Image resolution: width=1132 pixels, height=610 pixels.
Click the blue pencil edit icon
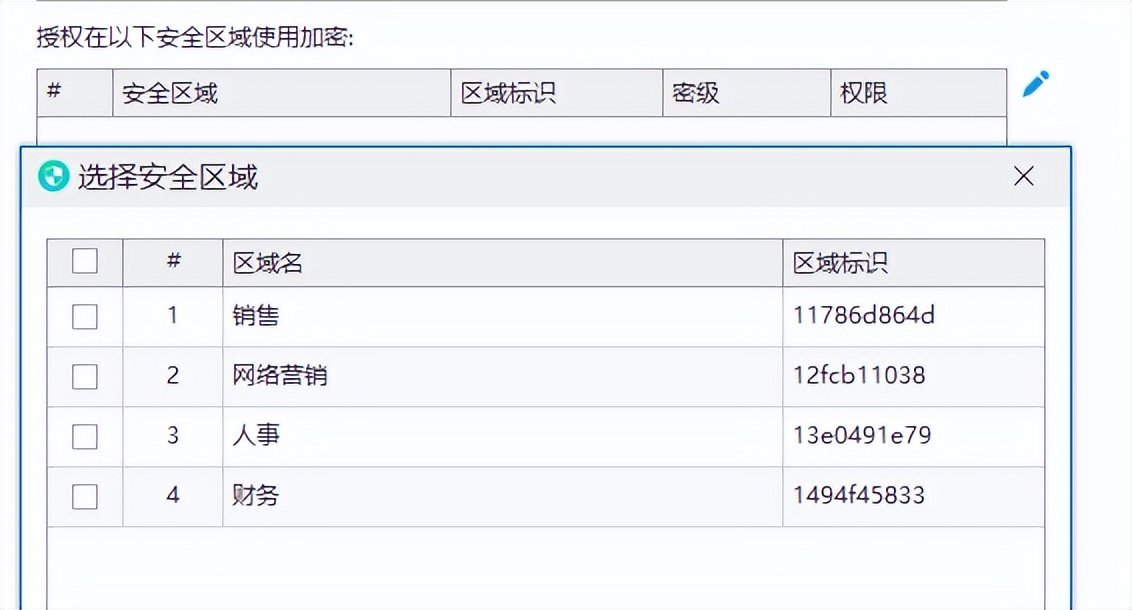click(x=1036, y=84)
